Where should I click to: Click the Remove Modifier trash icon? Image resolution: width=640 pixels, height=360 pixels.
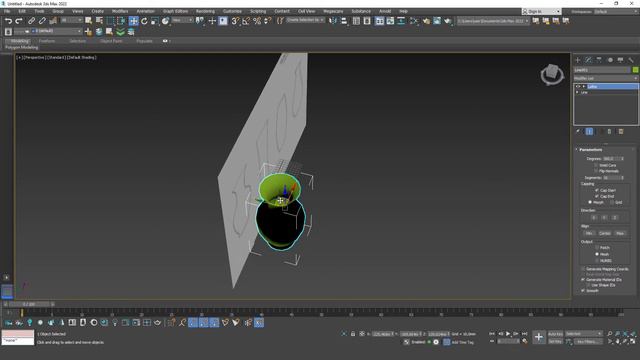(609, 131)
